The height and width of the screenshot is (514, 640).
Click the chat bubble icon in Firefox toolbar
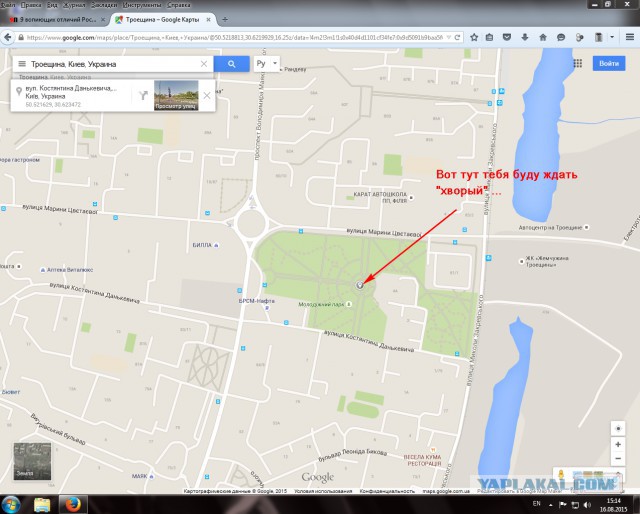pos(561,37)
